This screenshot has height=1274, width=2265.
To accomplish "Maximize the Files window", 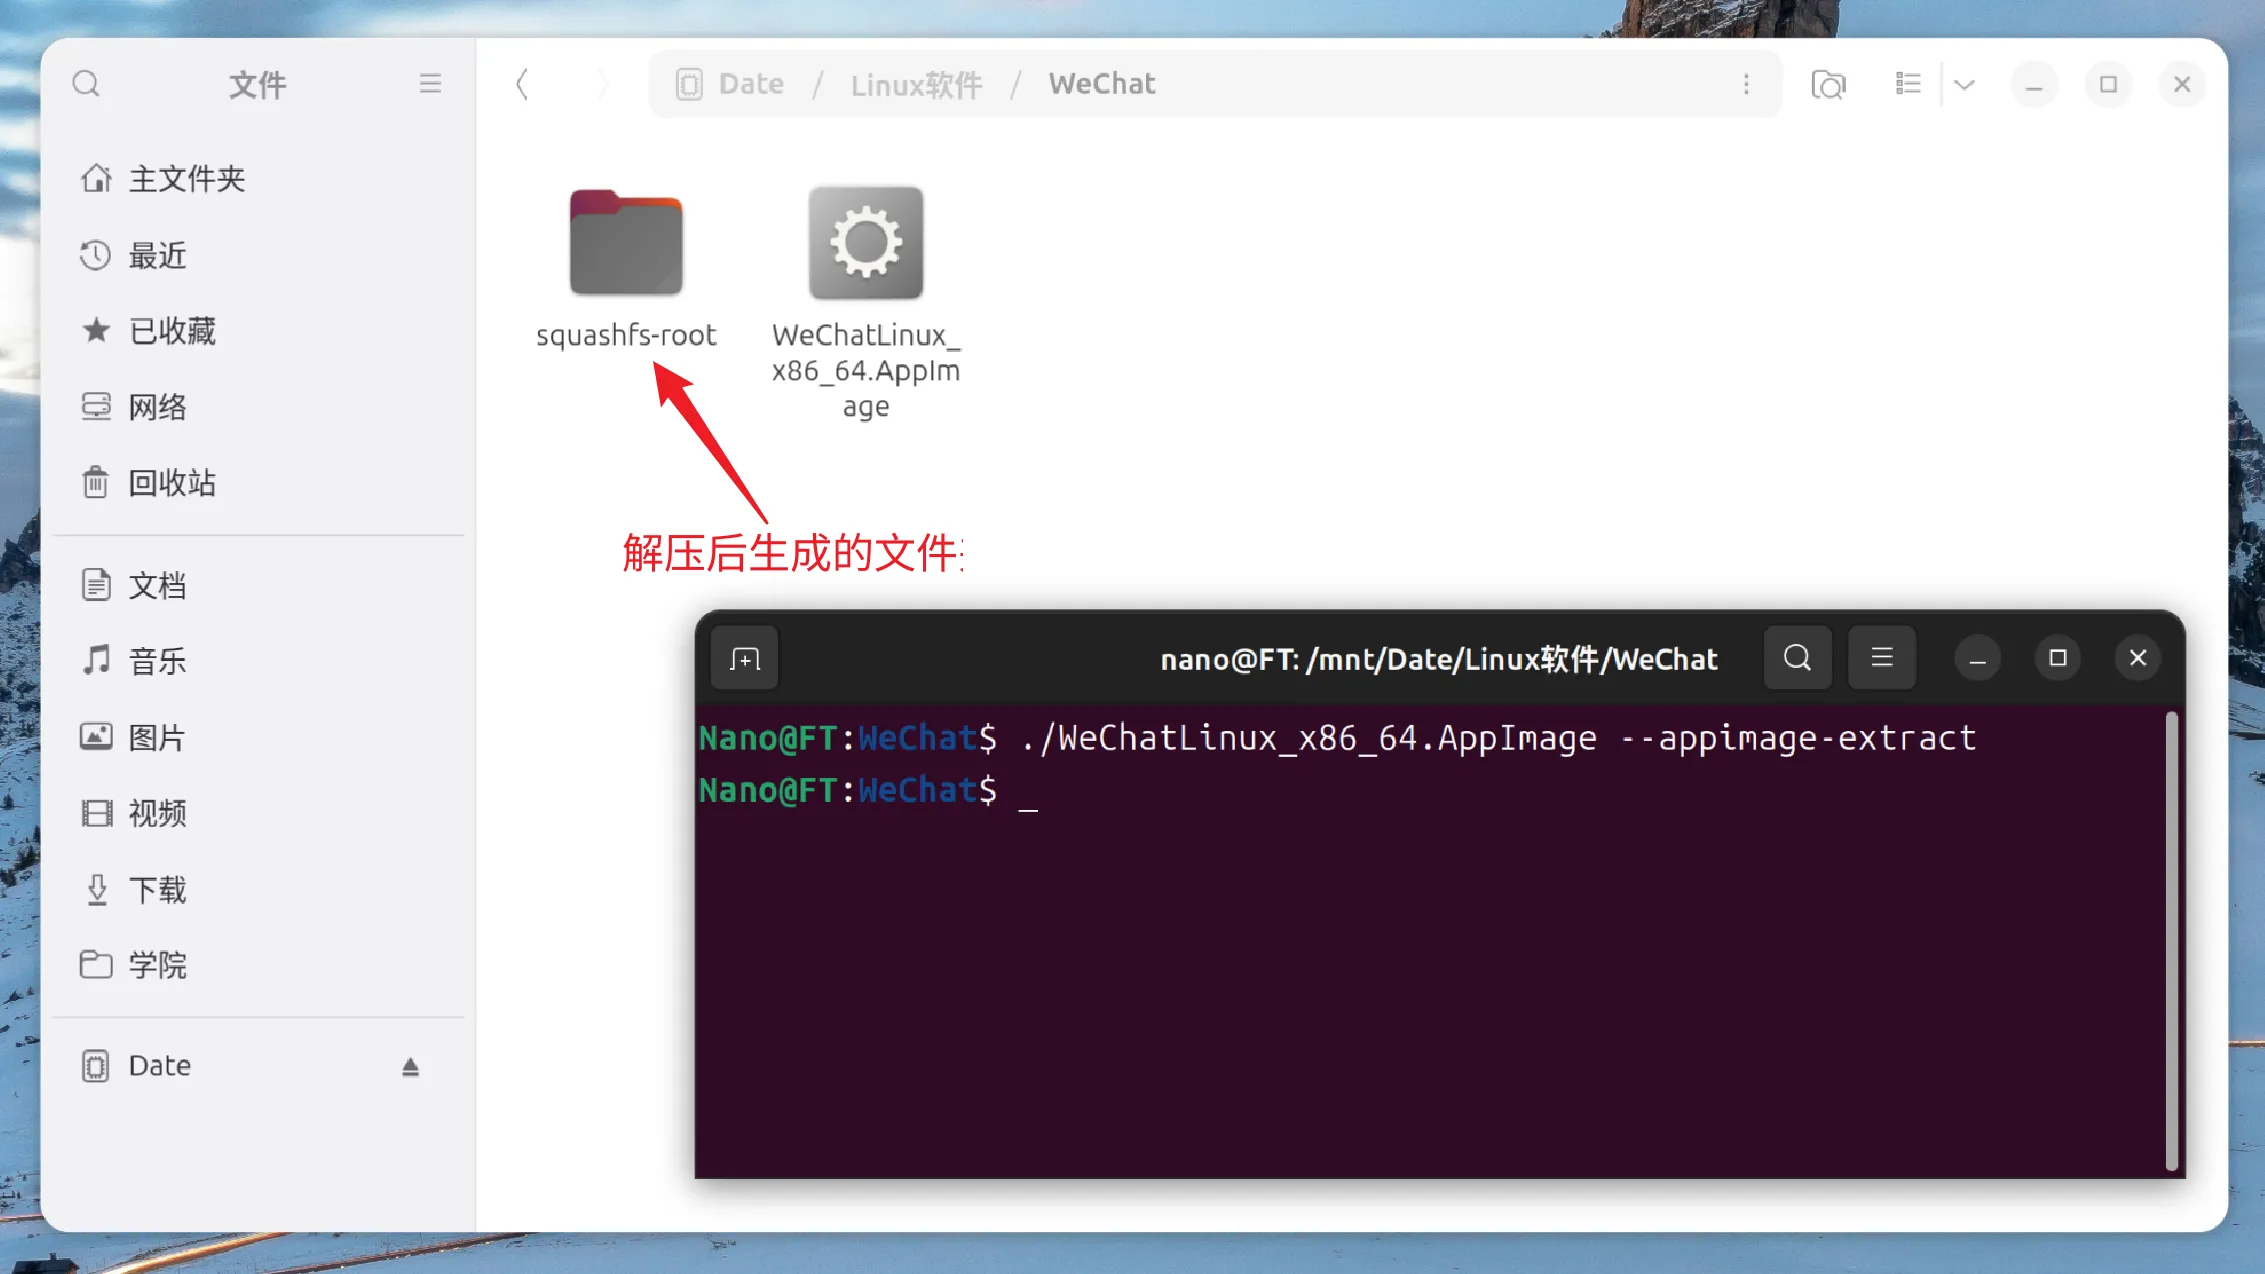I will click(2108, 84).
